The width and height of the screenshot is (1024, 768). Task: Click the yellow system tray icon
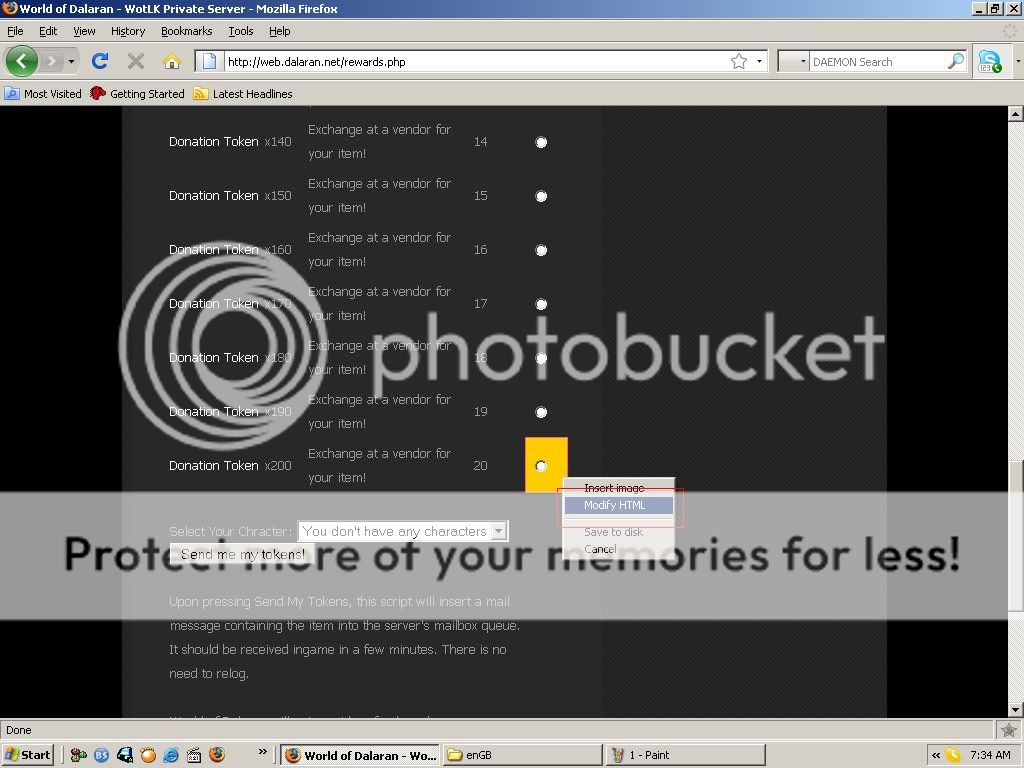[953, 755]
